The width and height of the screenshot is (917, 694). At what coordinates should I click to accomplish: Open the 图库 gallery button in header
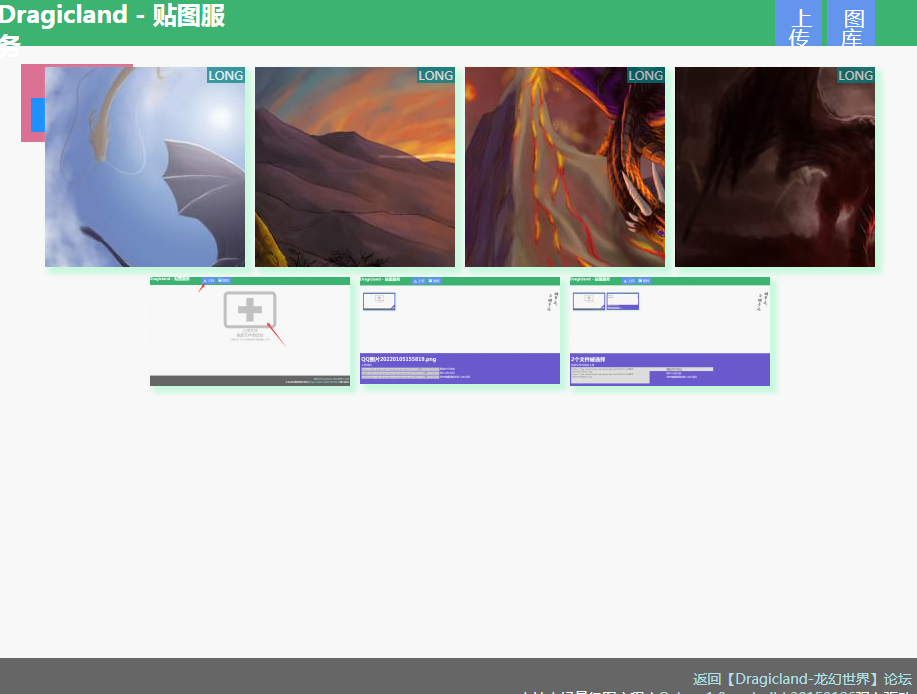point(852,23)
